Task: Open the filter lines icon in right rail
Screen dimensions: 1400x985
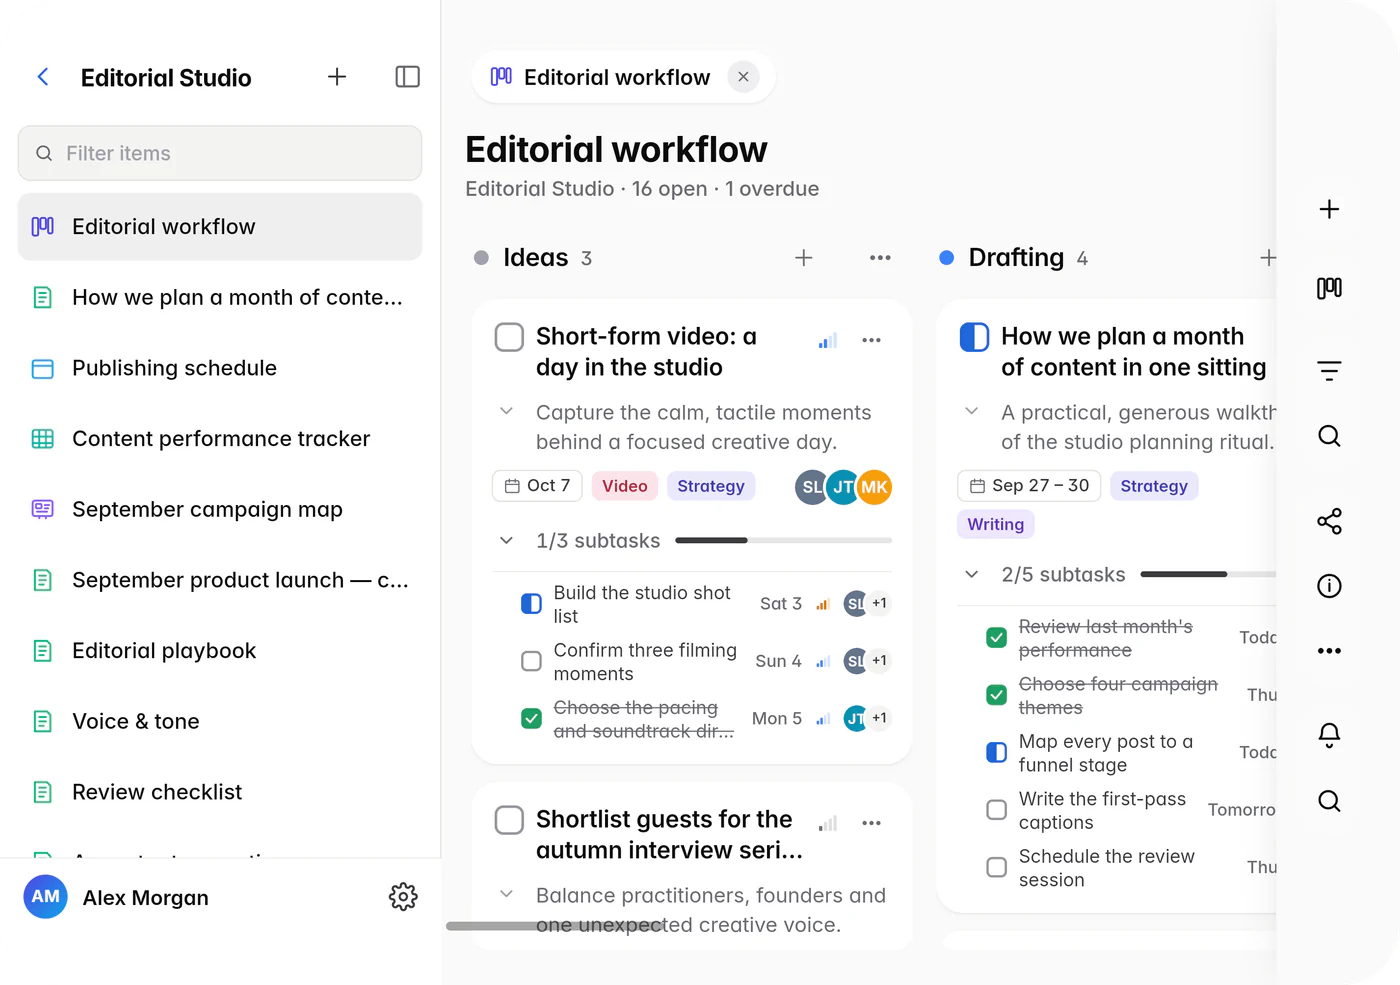Action: 1329,371
